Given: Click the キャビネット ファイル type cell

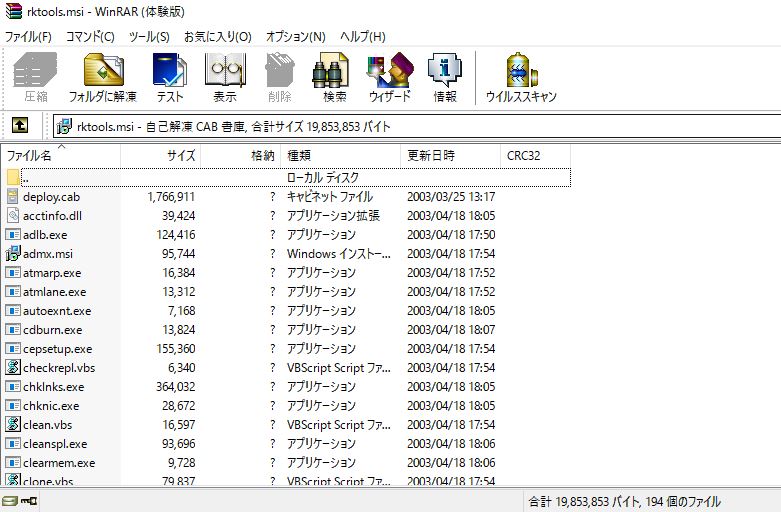Looking at the screenshot, I should point(329,197).
